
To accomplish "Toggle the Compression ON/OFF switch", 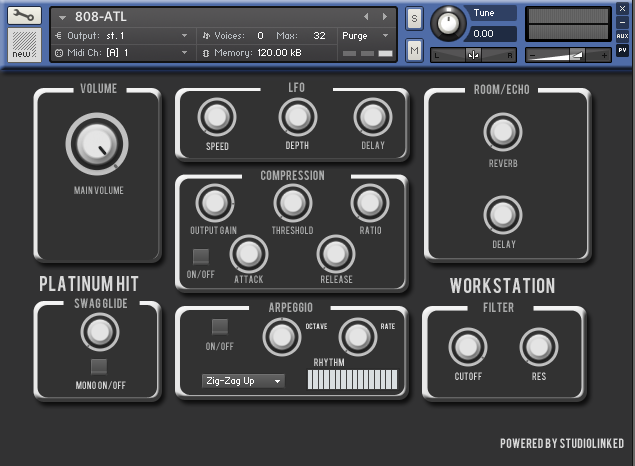I will (201, 257).
